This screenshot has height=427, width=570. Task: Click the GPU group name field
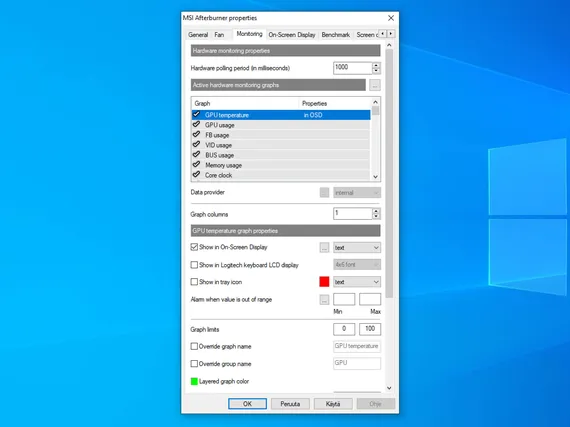357,363
